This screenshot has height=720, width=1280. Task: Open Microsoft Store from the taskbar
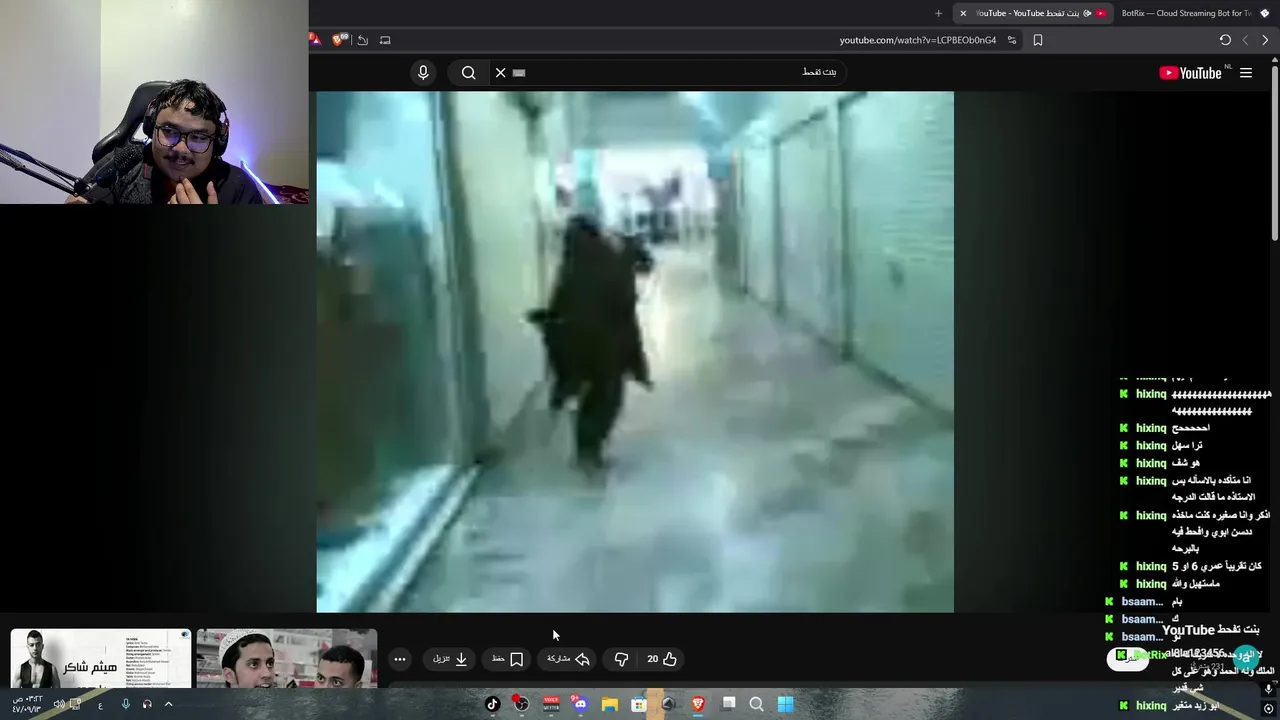point(639,704)
